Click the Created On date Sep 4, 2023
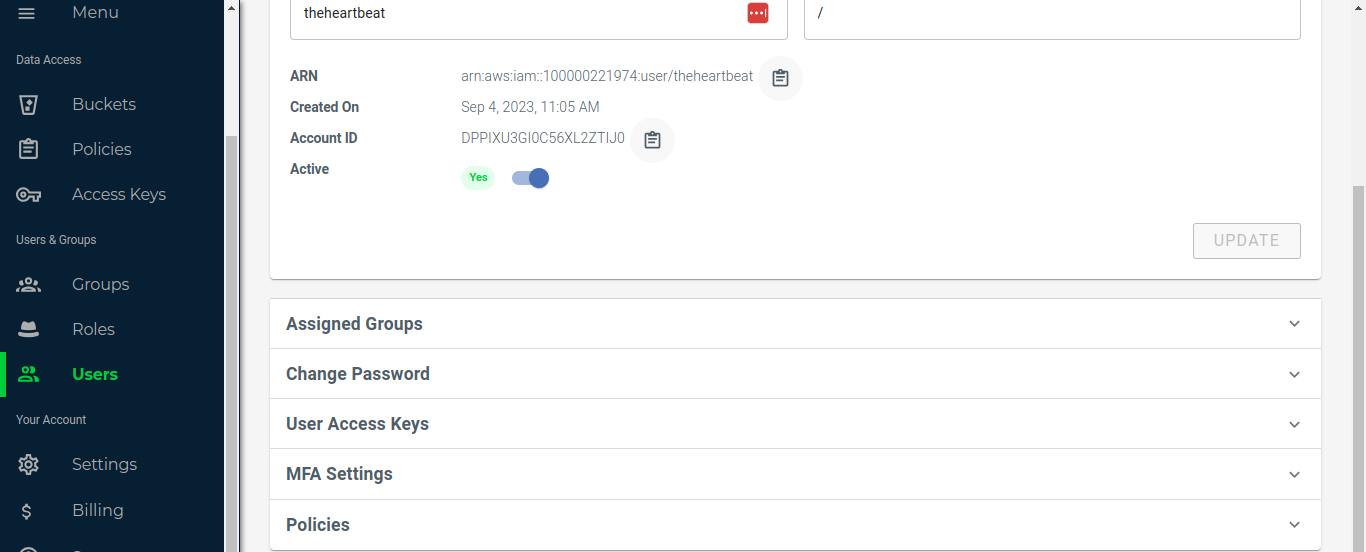The width and height of the screenshot is (1366, 552). pos(530,107)
